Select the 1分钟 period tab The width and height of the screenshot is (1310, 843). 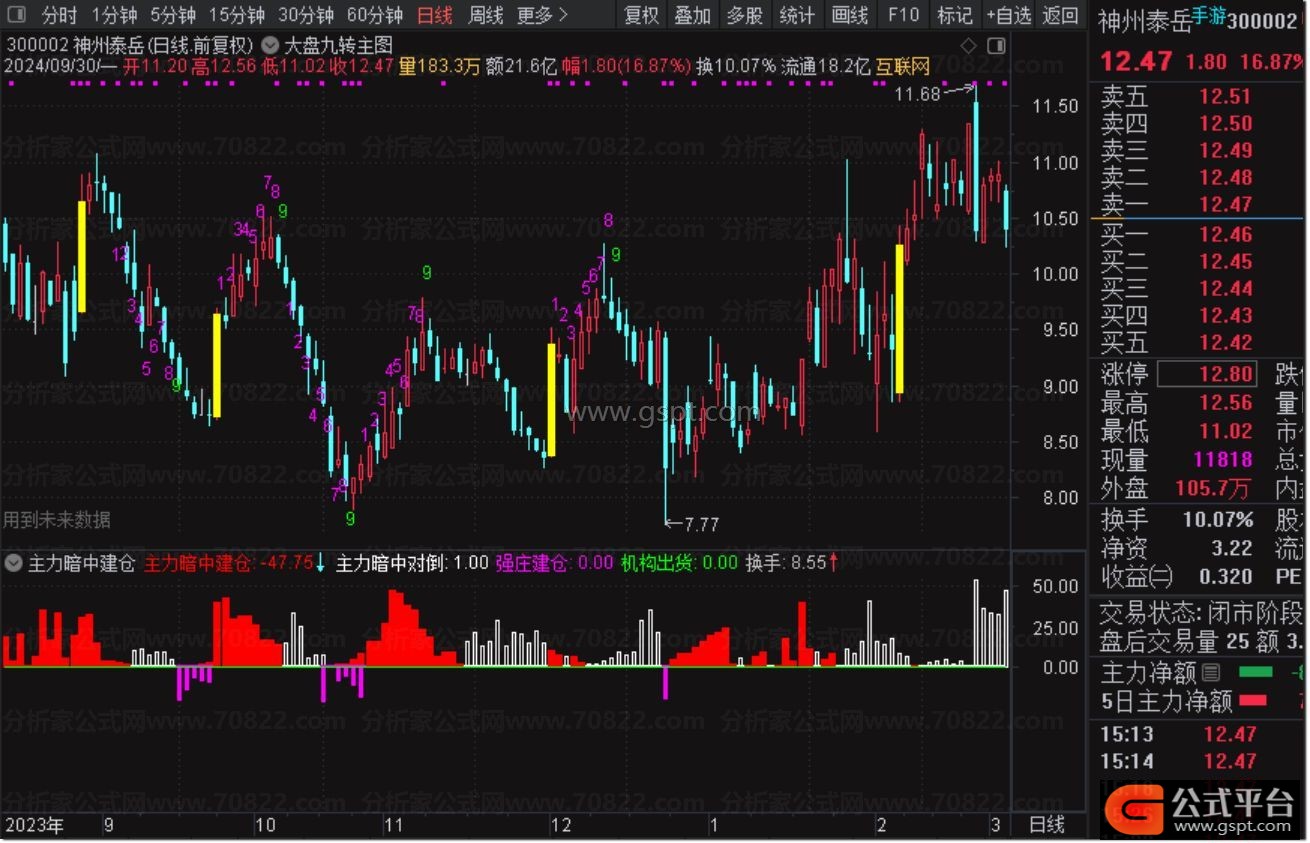click(114, 15)
